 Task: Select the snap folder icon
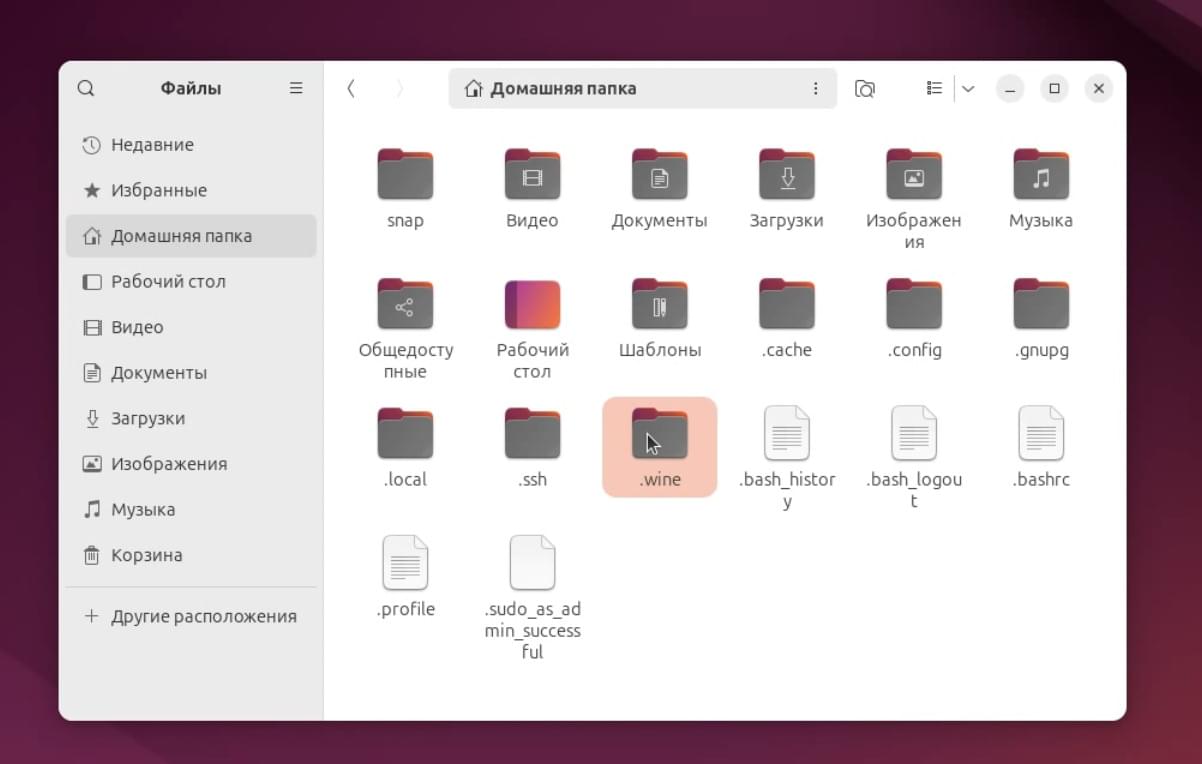click(405, 174)
